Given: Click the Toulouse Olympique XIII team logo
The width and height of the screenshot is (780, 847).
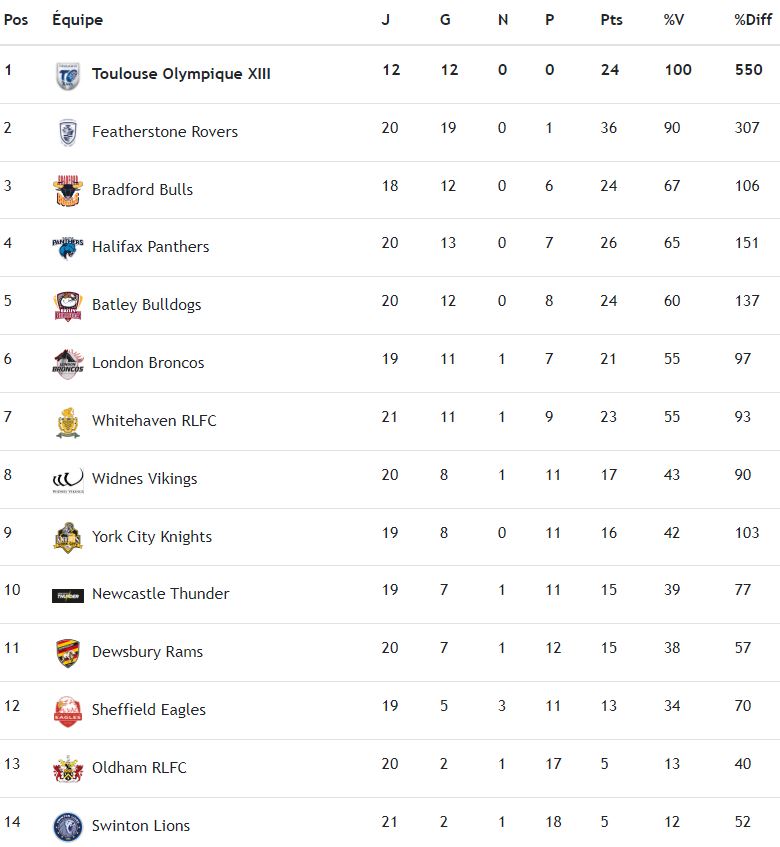Looking at the screenshot, I should 68,75.
